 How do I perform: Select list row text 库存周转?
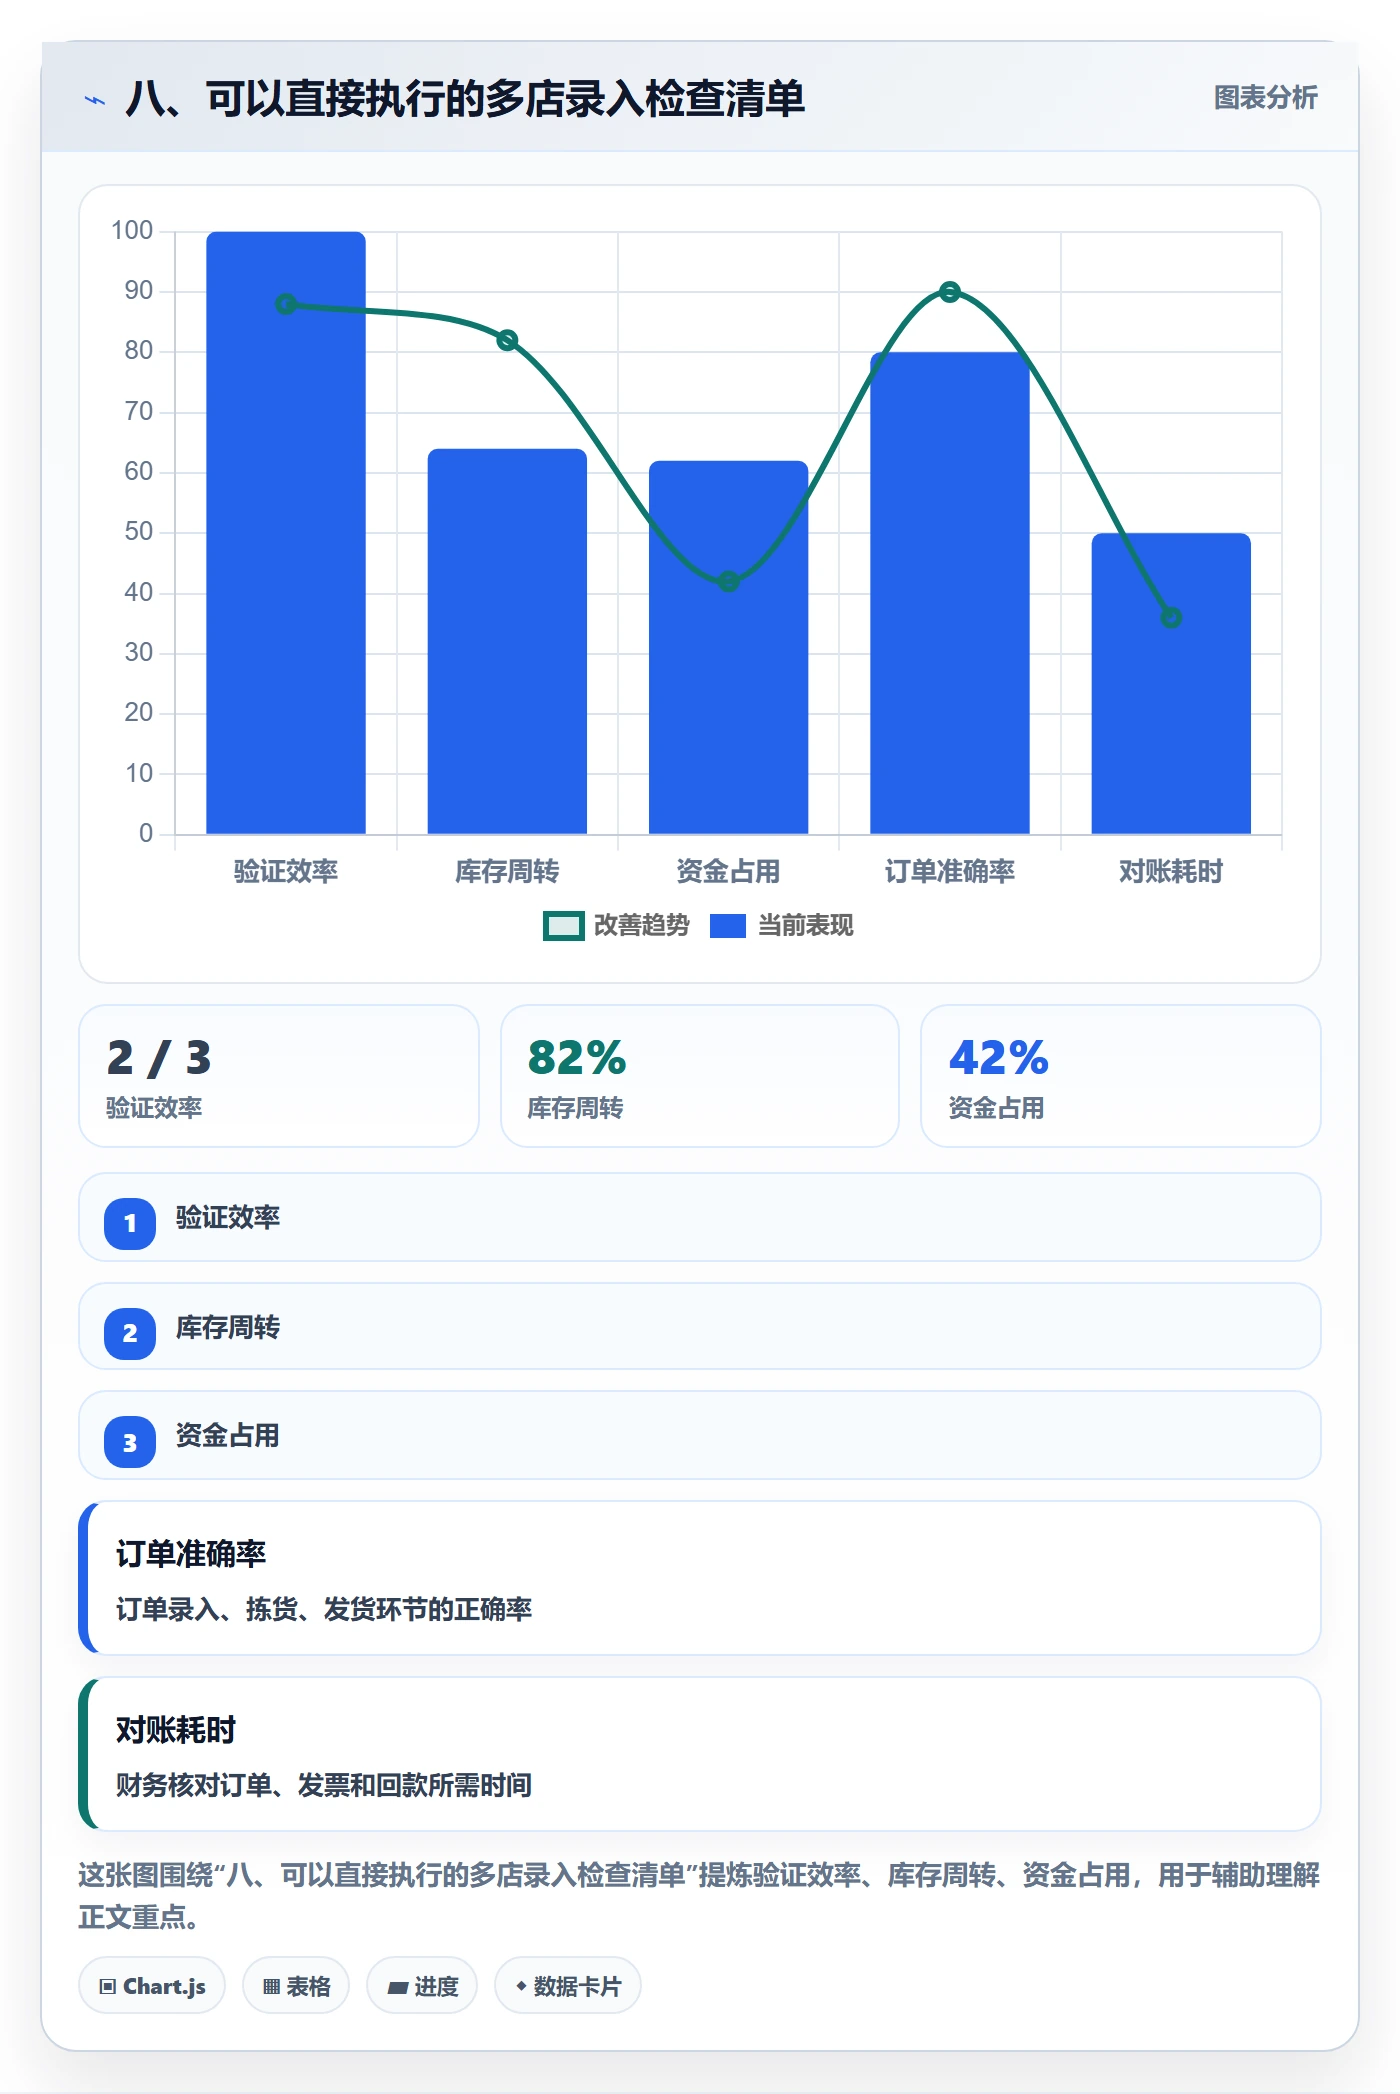228,1328
